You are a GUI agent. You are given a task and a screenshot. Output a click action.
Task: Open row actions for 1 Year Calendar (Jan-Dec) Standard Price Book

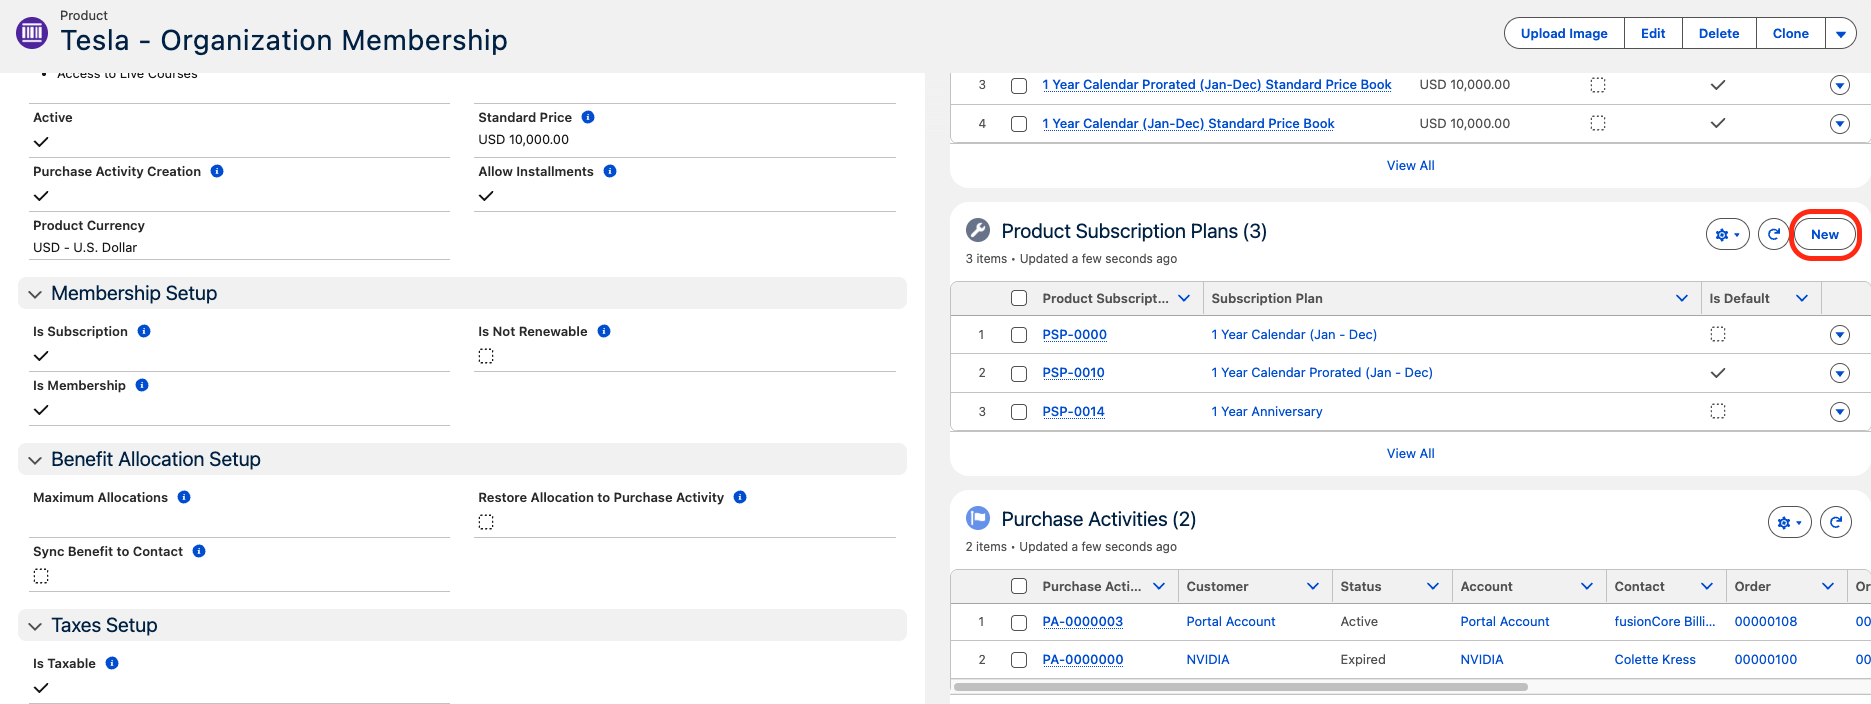click(1840, 124)
